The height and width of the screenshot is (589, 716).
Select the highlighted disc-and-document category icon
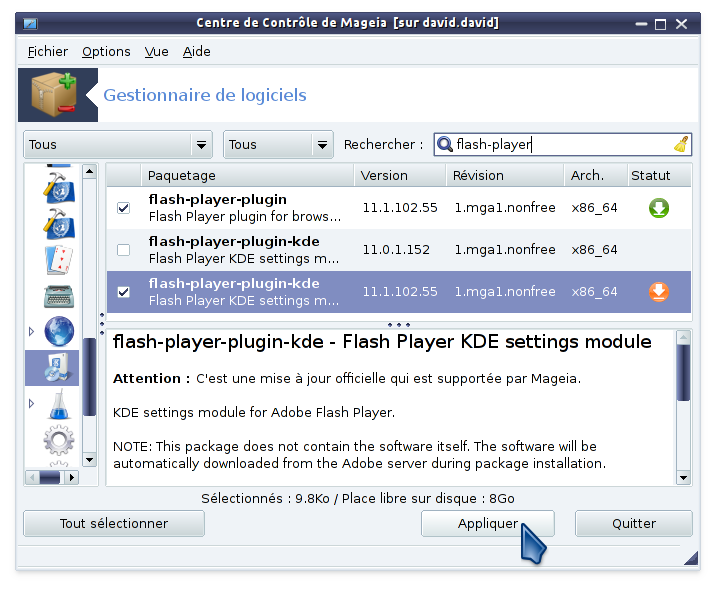[x=58, y=367]
